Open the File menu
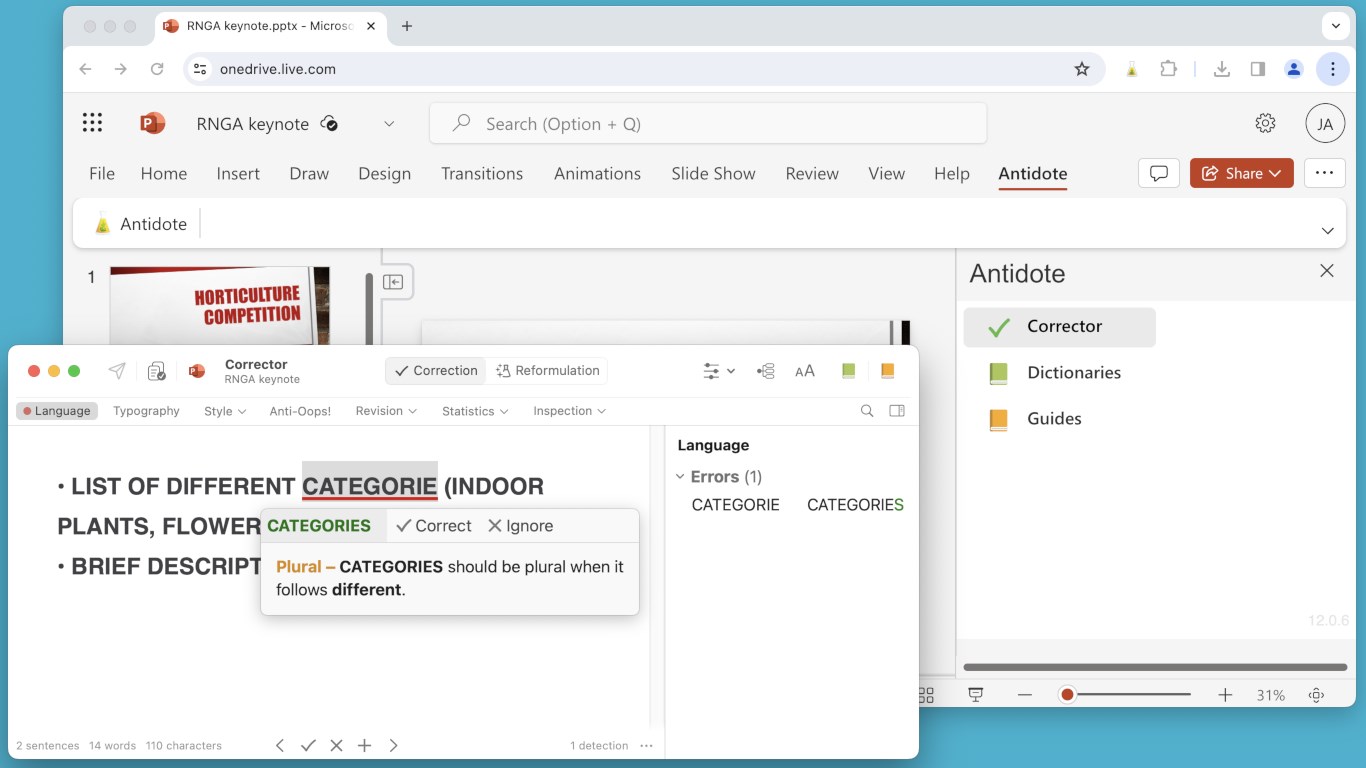This screenshot has height=768, width=1366. (102, 173)
